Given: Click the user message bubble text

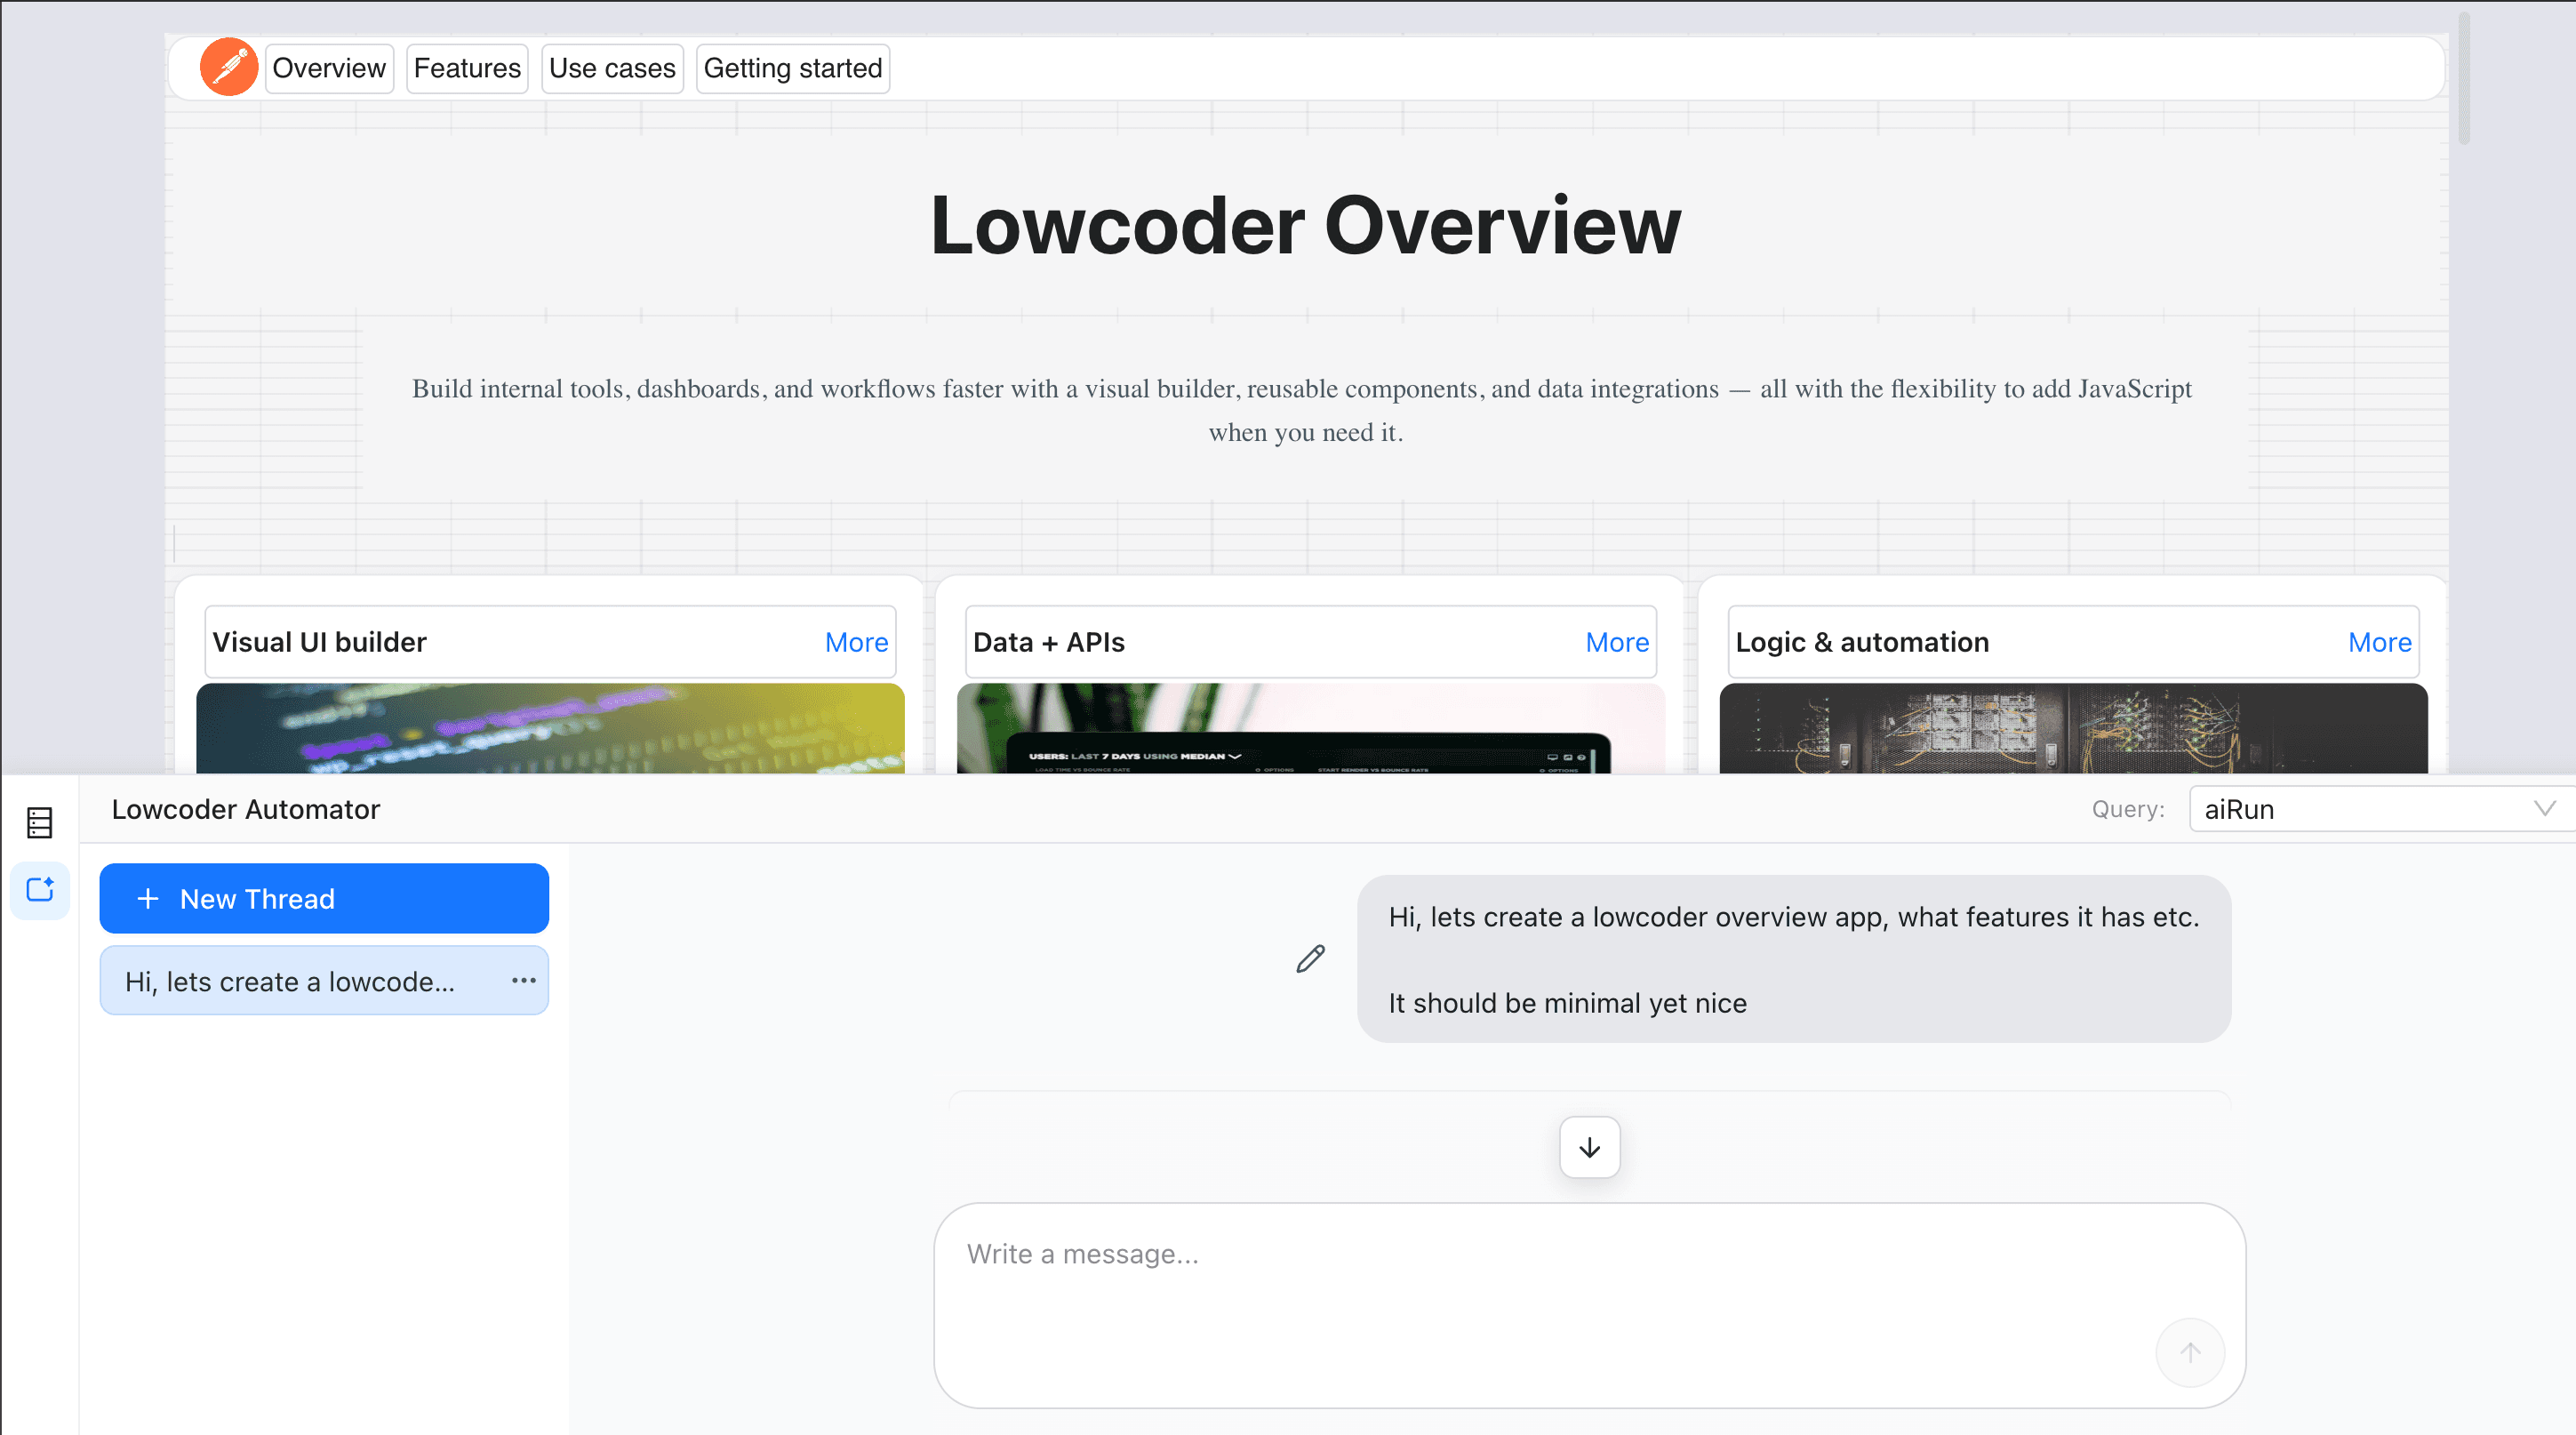Looking at the screenshot, I should (x=1793, y=960).
